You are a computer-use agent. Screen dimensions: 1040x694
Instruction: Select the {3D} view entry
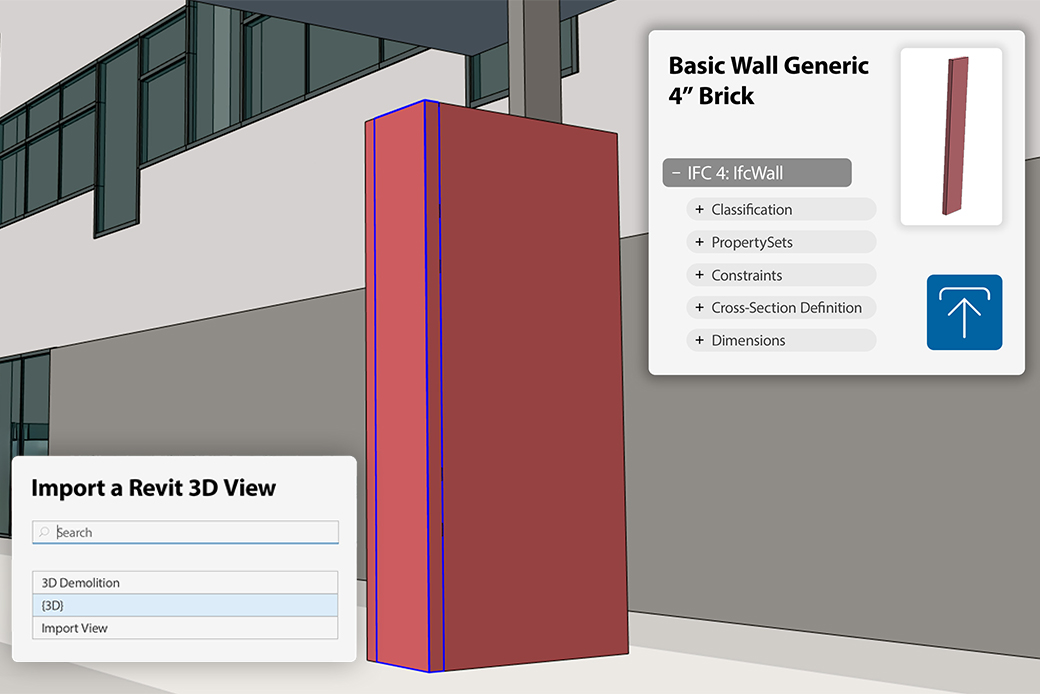pos(185,605)
